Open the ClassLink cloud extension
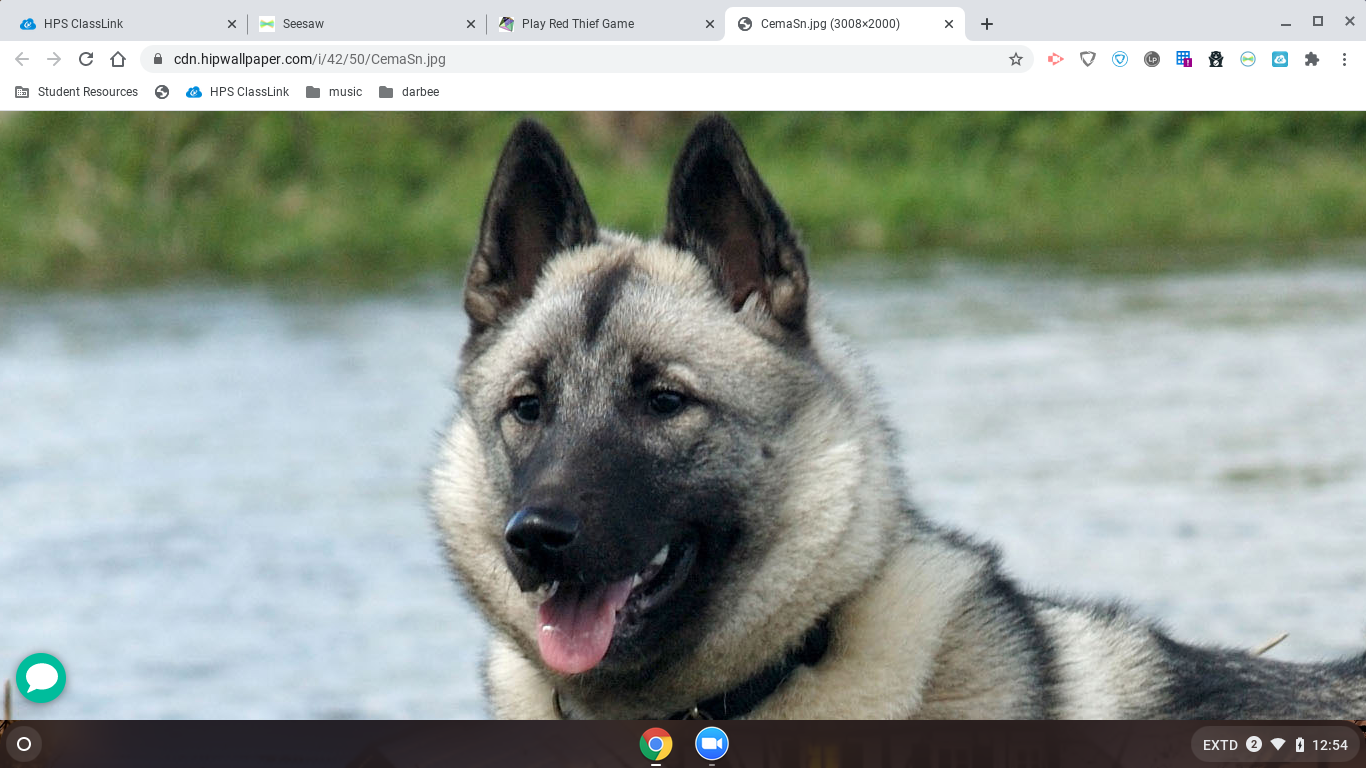Screen dimensions: 1366x768 [1280, 59]
